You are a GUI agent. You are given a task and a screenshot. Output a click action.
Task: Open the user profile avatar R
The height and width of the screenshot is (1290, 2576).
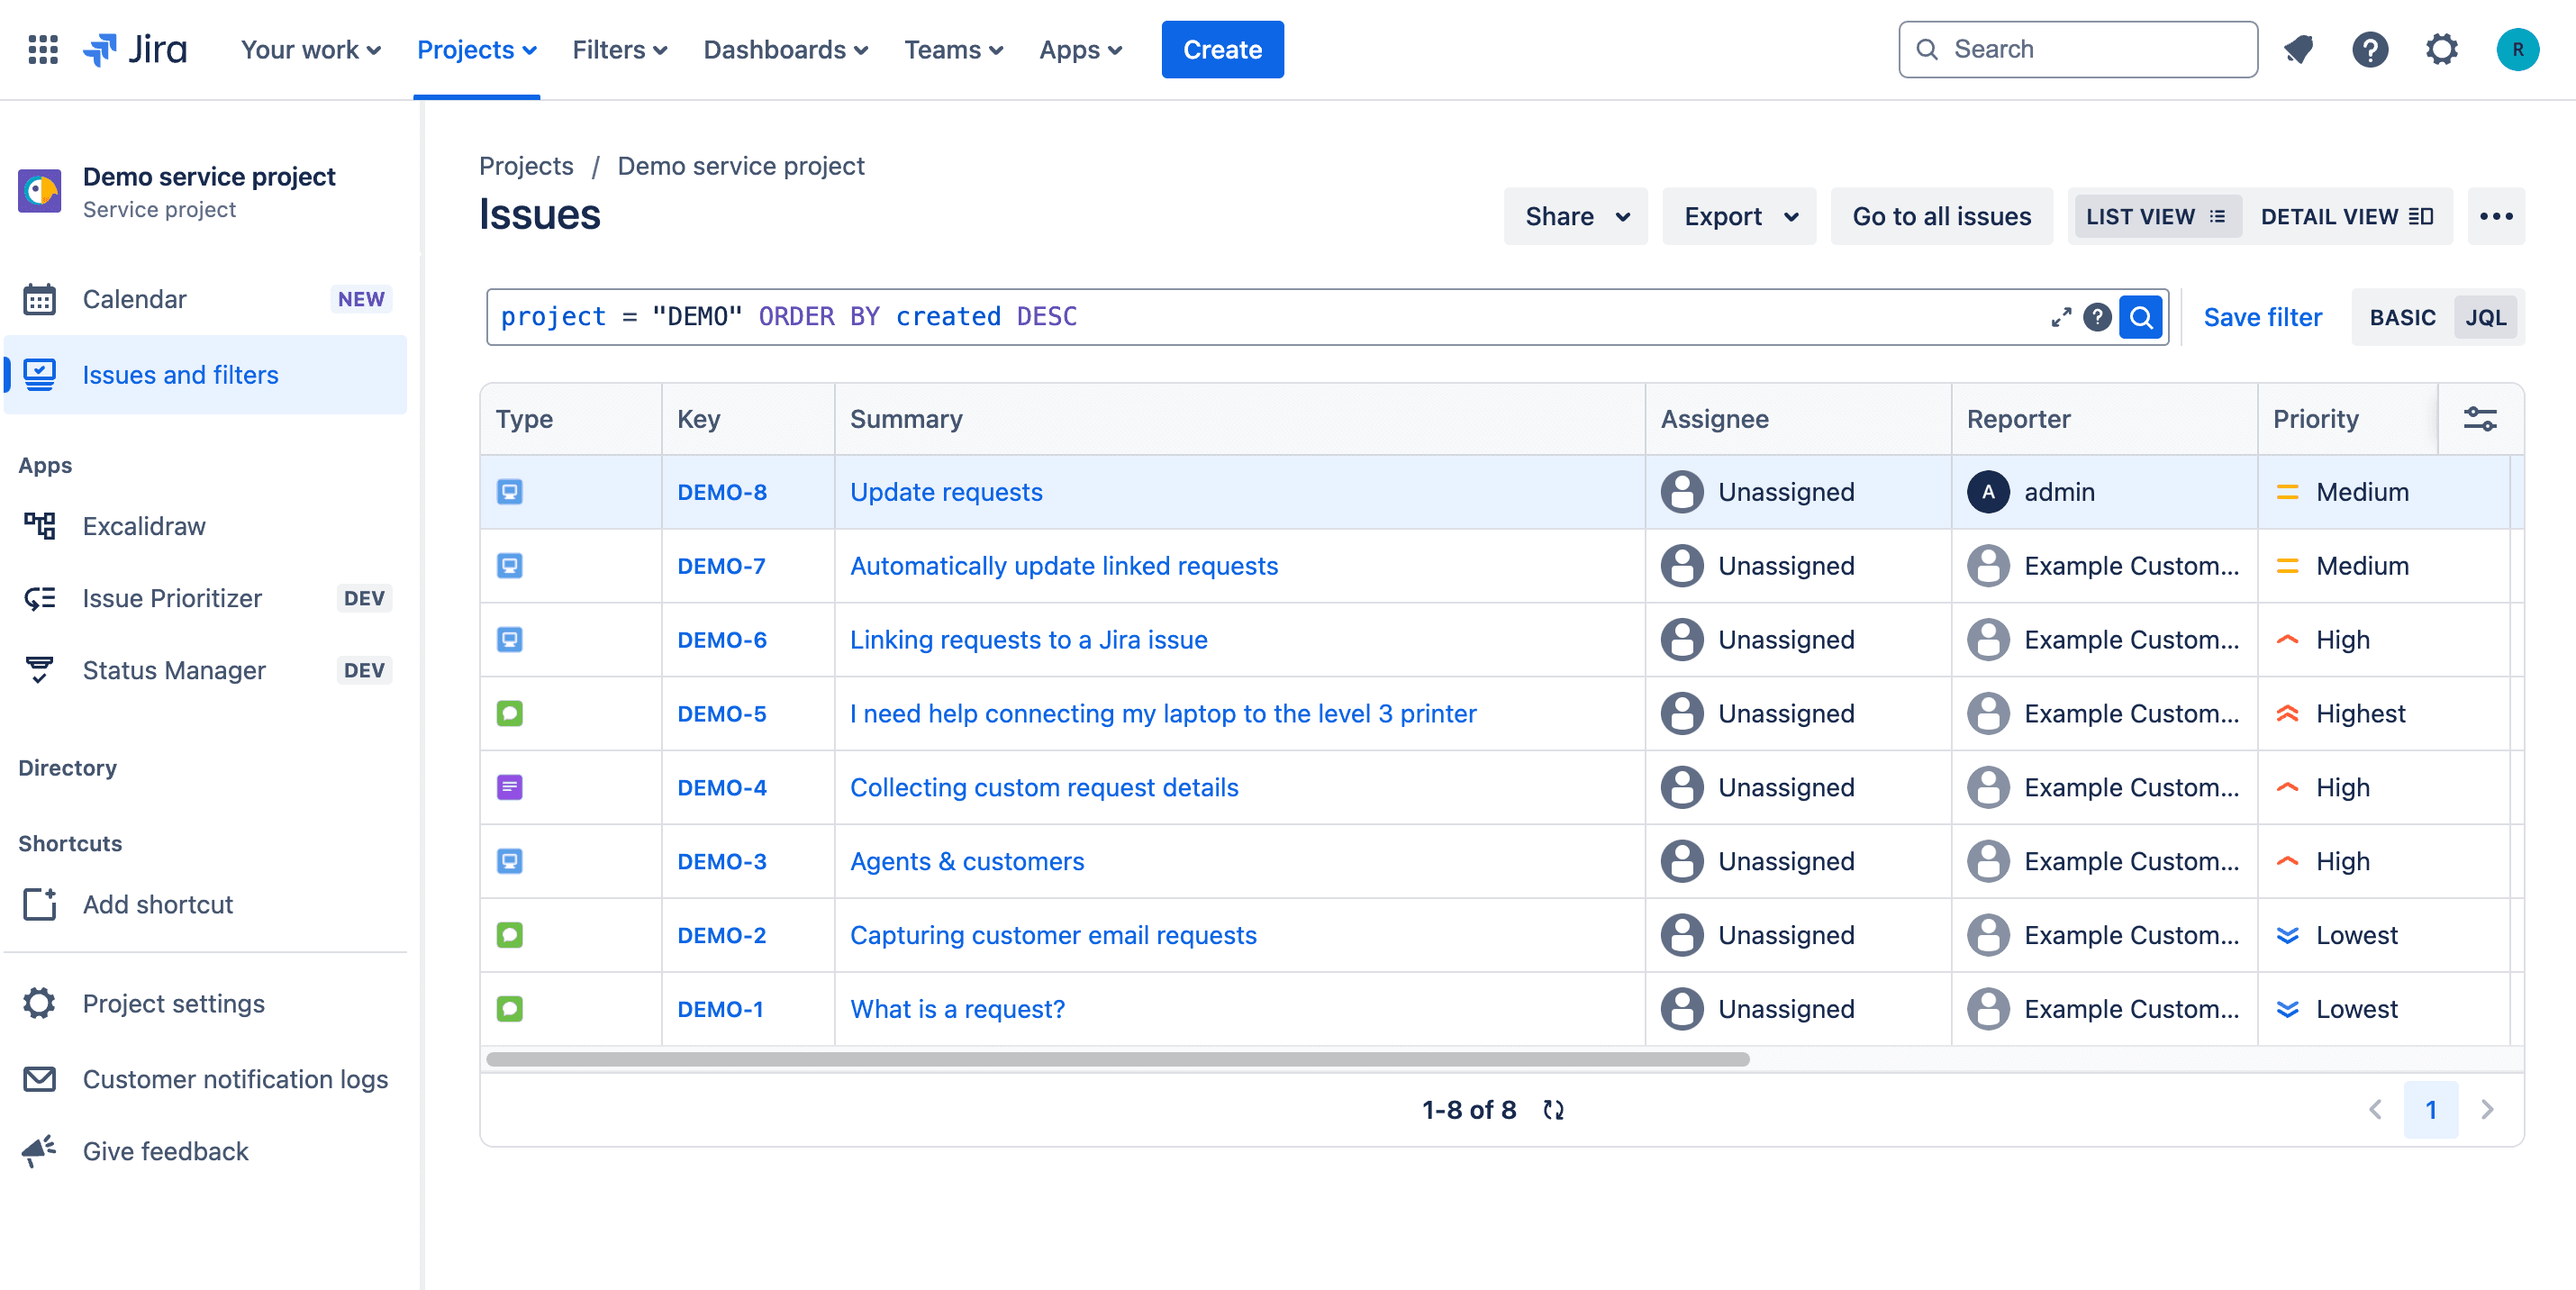(x=2517, y=49)
